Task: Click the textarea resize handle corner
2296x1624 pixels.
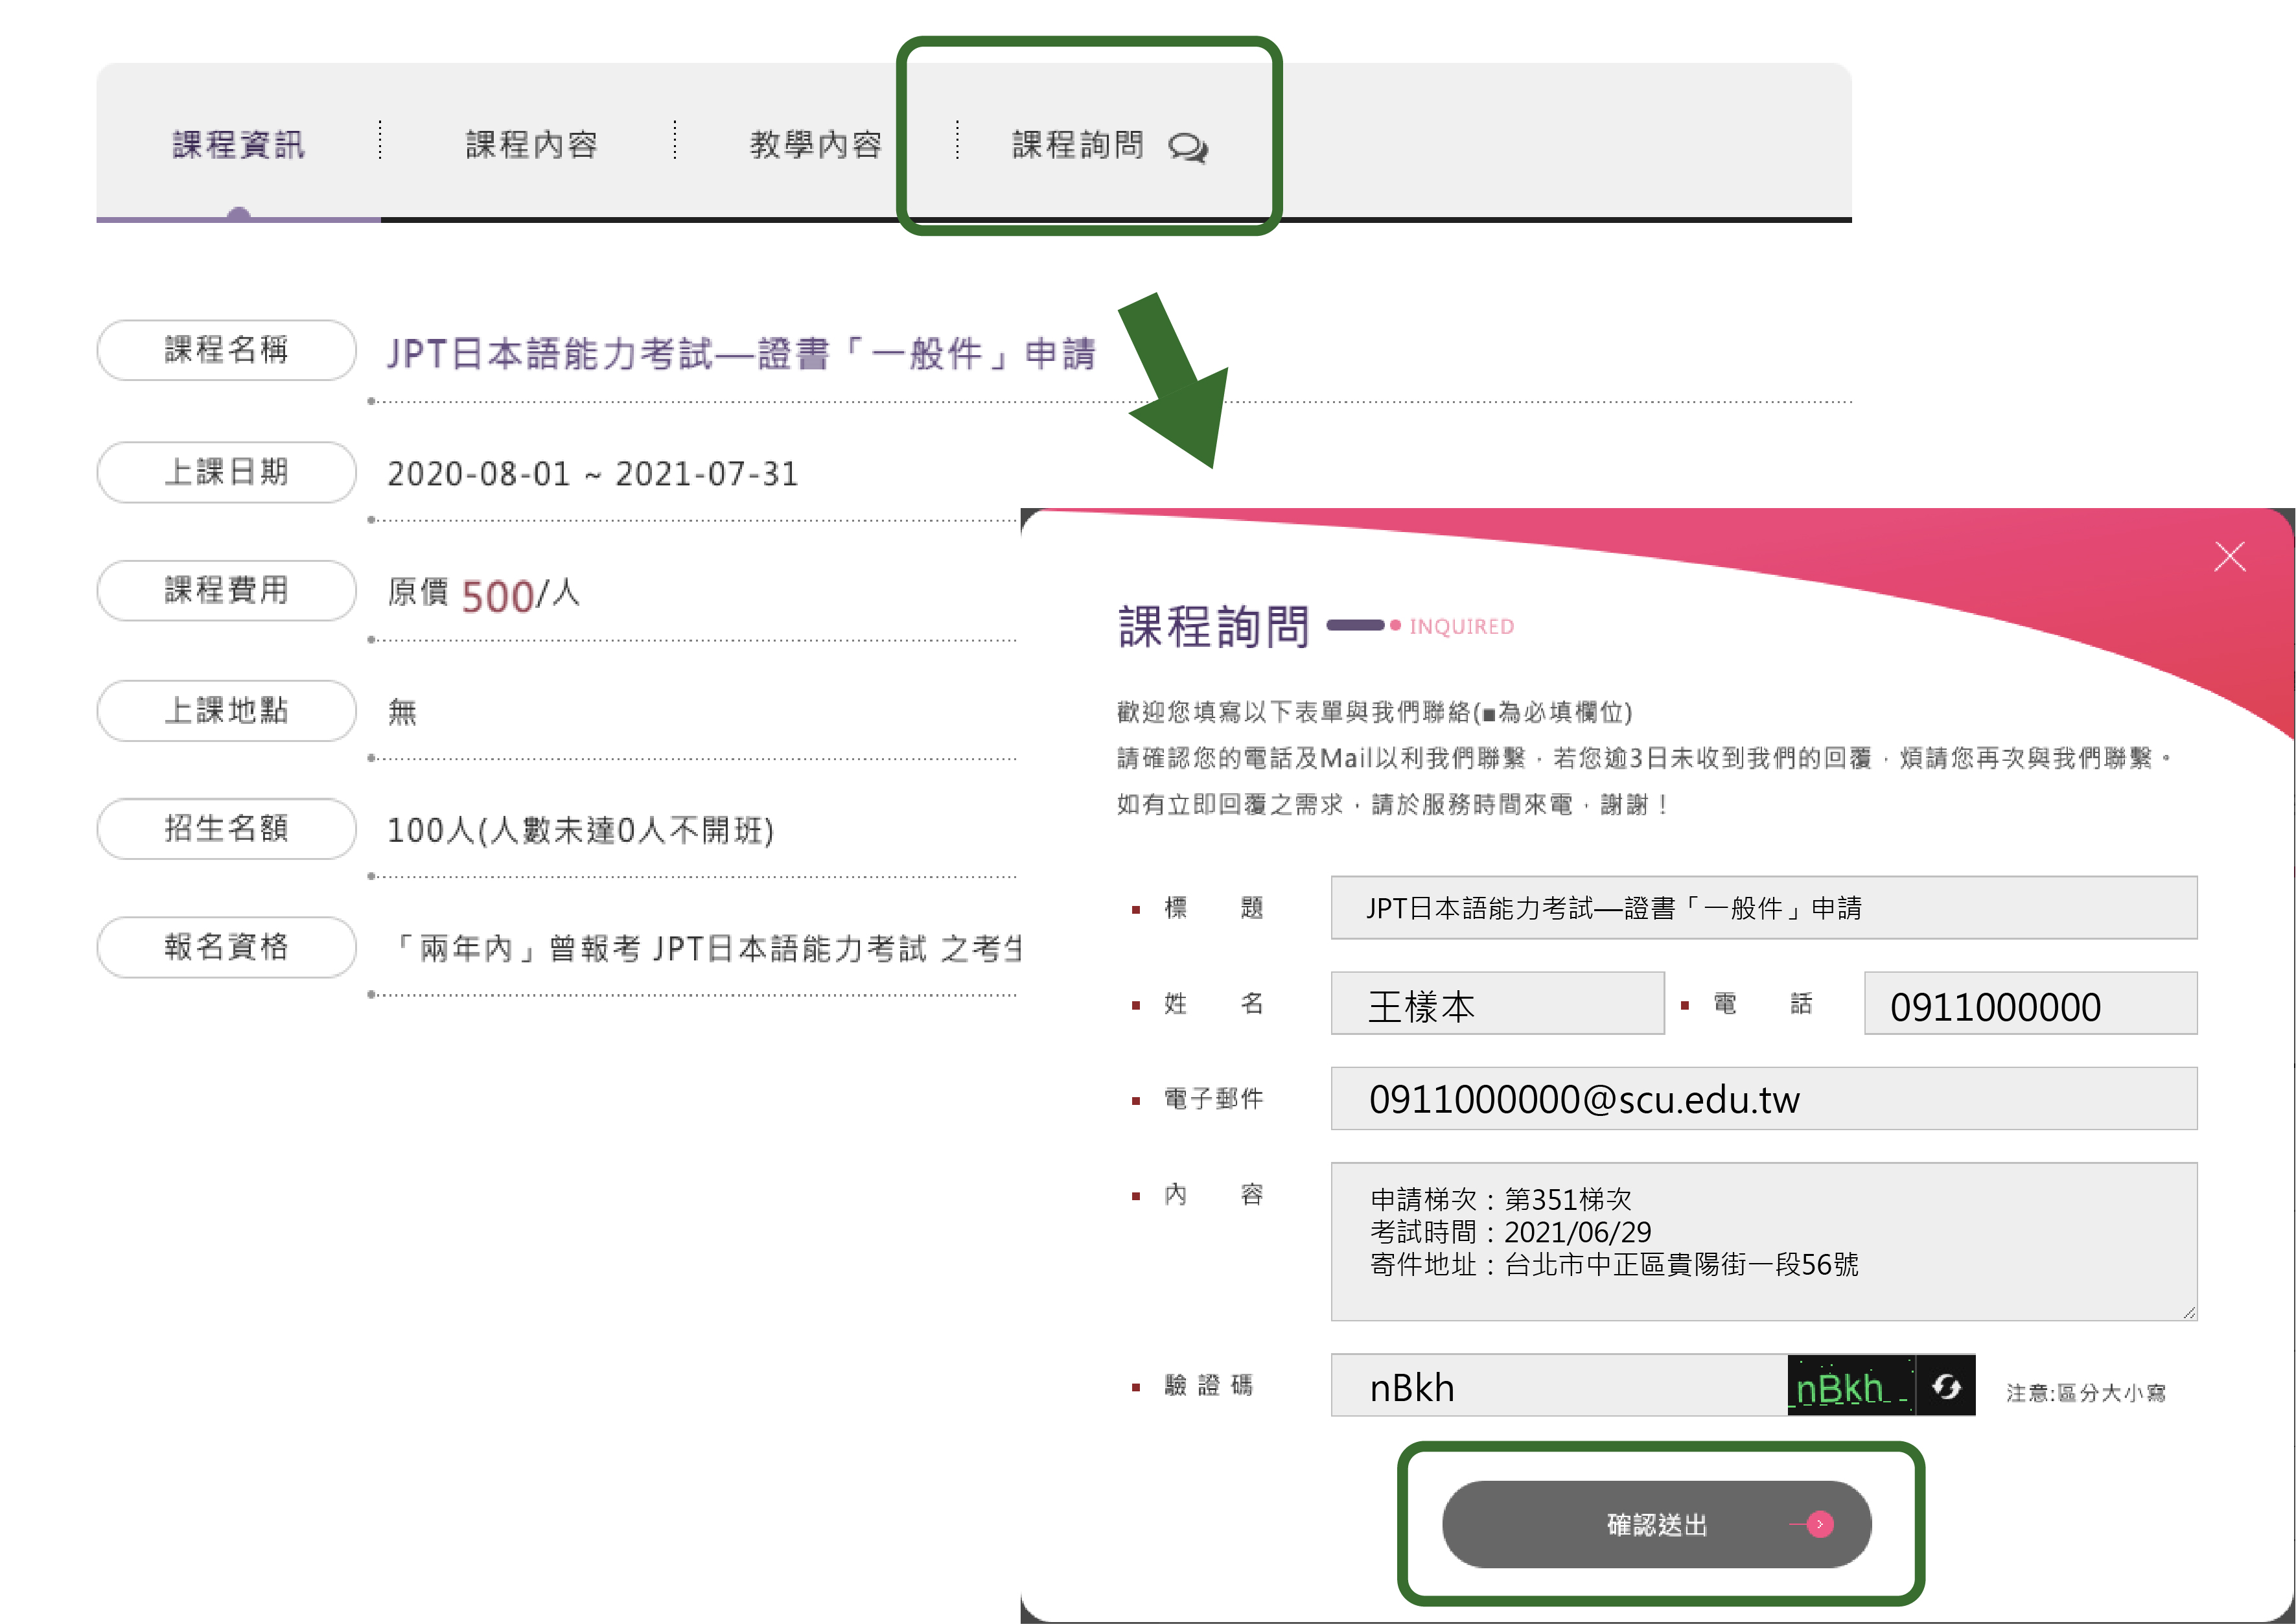Action: 2189,1313
